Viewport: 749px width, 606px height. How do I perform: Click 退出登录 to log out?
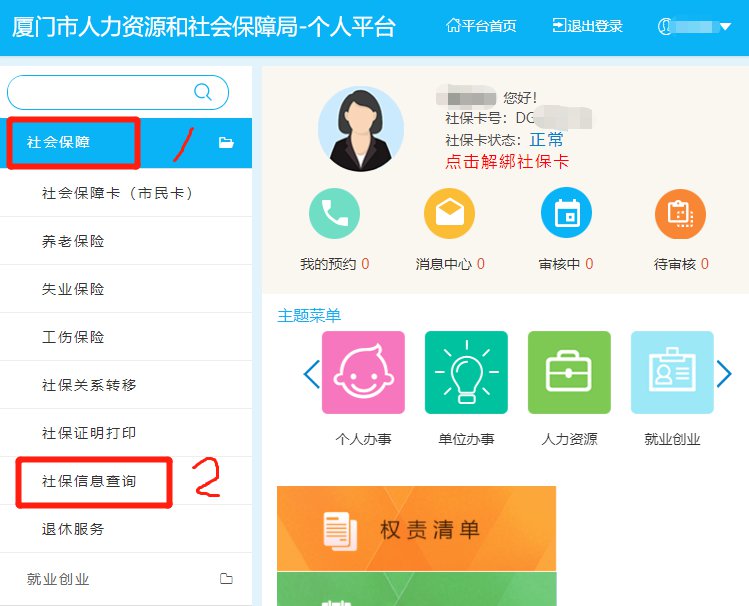point(588,26)
